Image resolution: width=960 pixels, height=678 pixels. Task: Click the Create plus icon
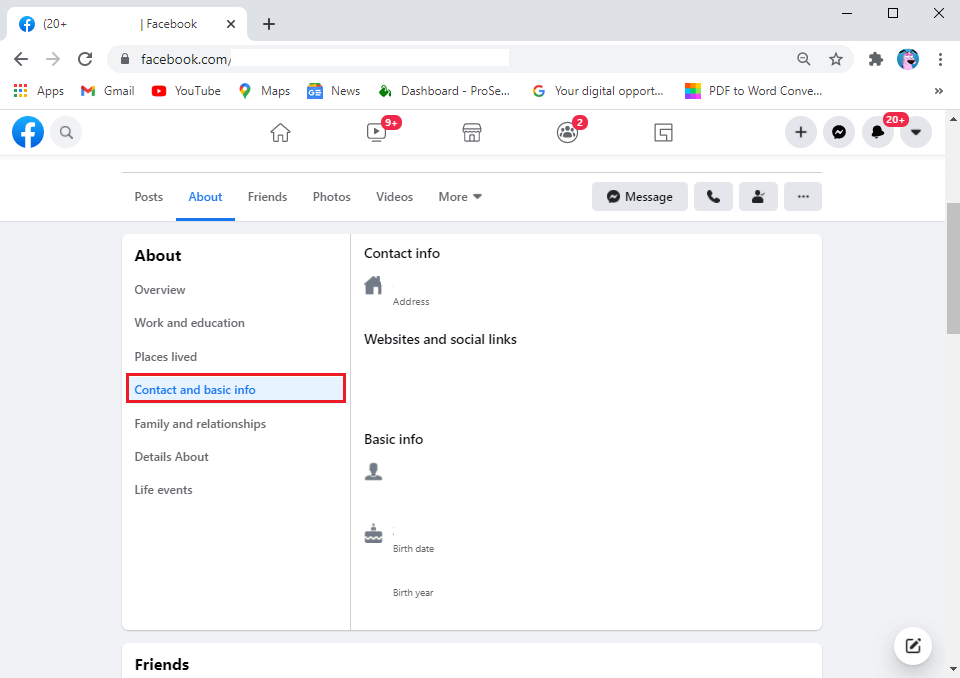[800, 132]
